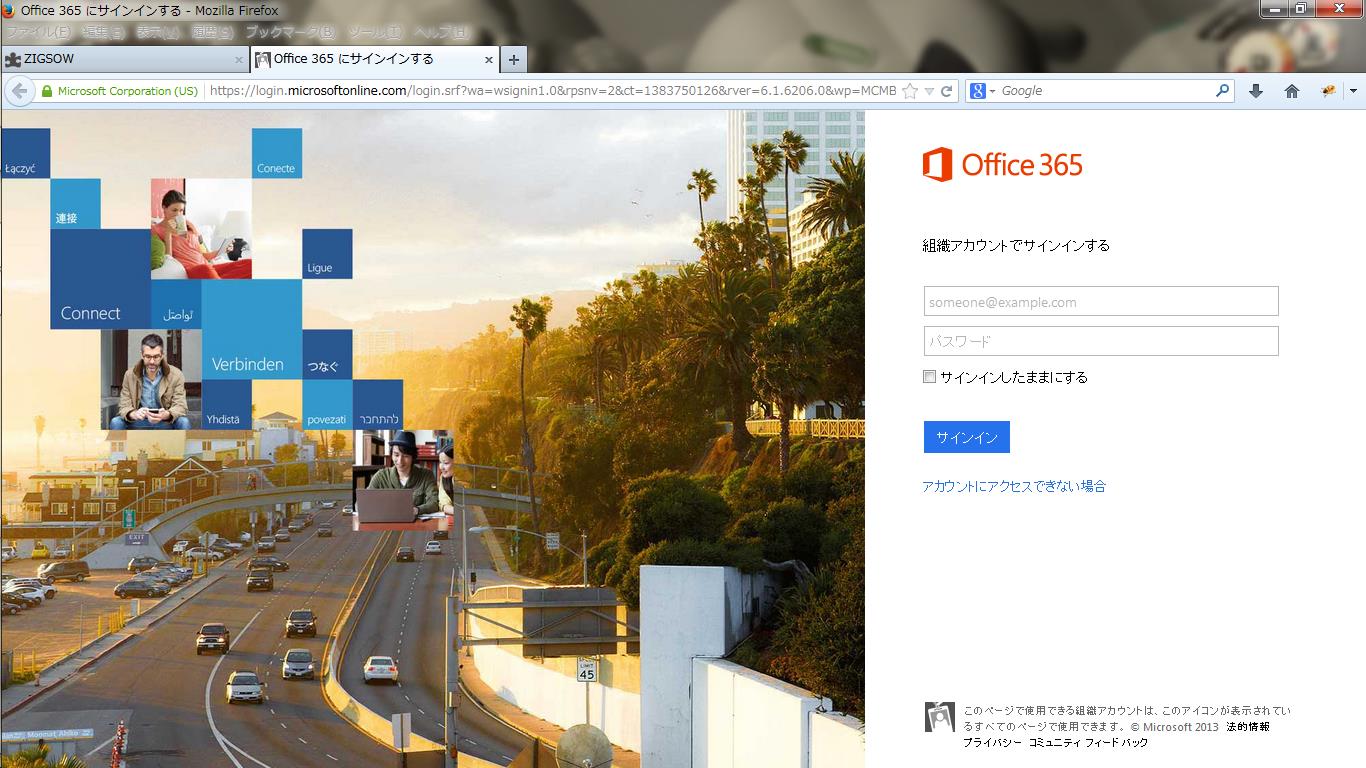Image resolution: width=1366 pixels, height=768 pixels.
Task: Minimize the Firefox window
Action: click(1274, 9)
